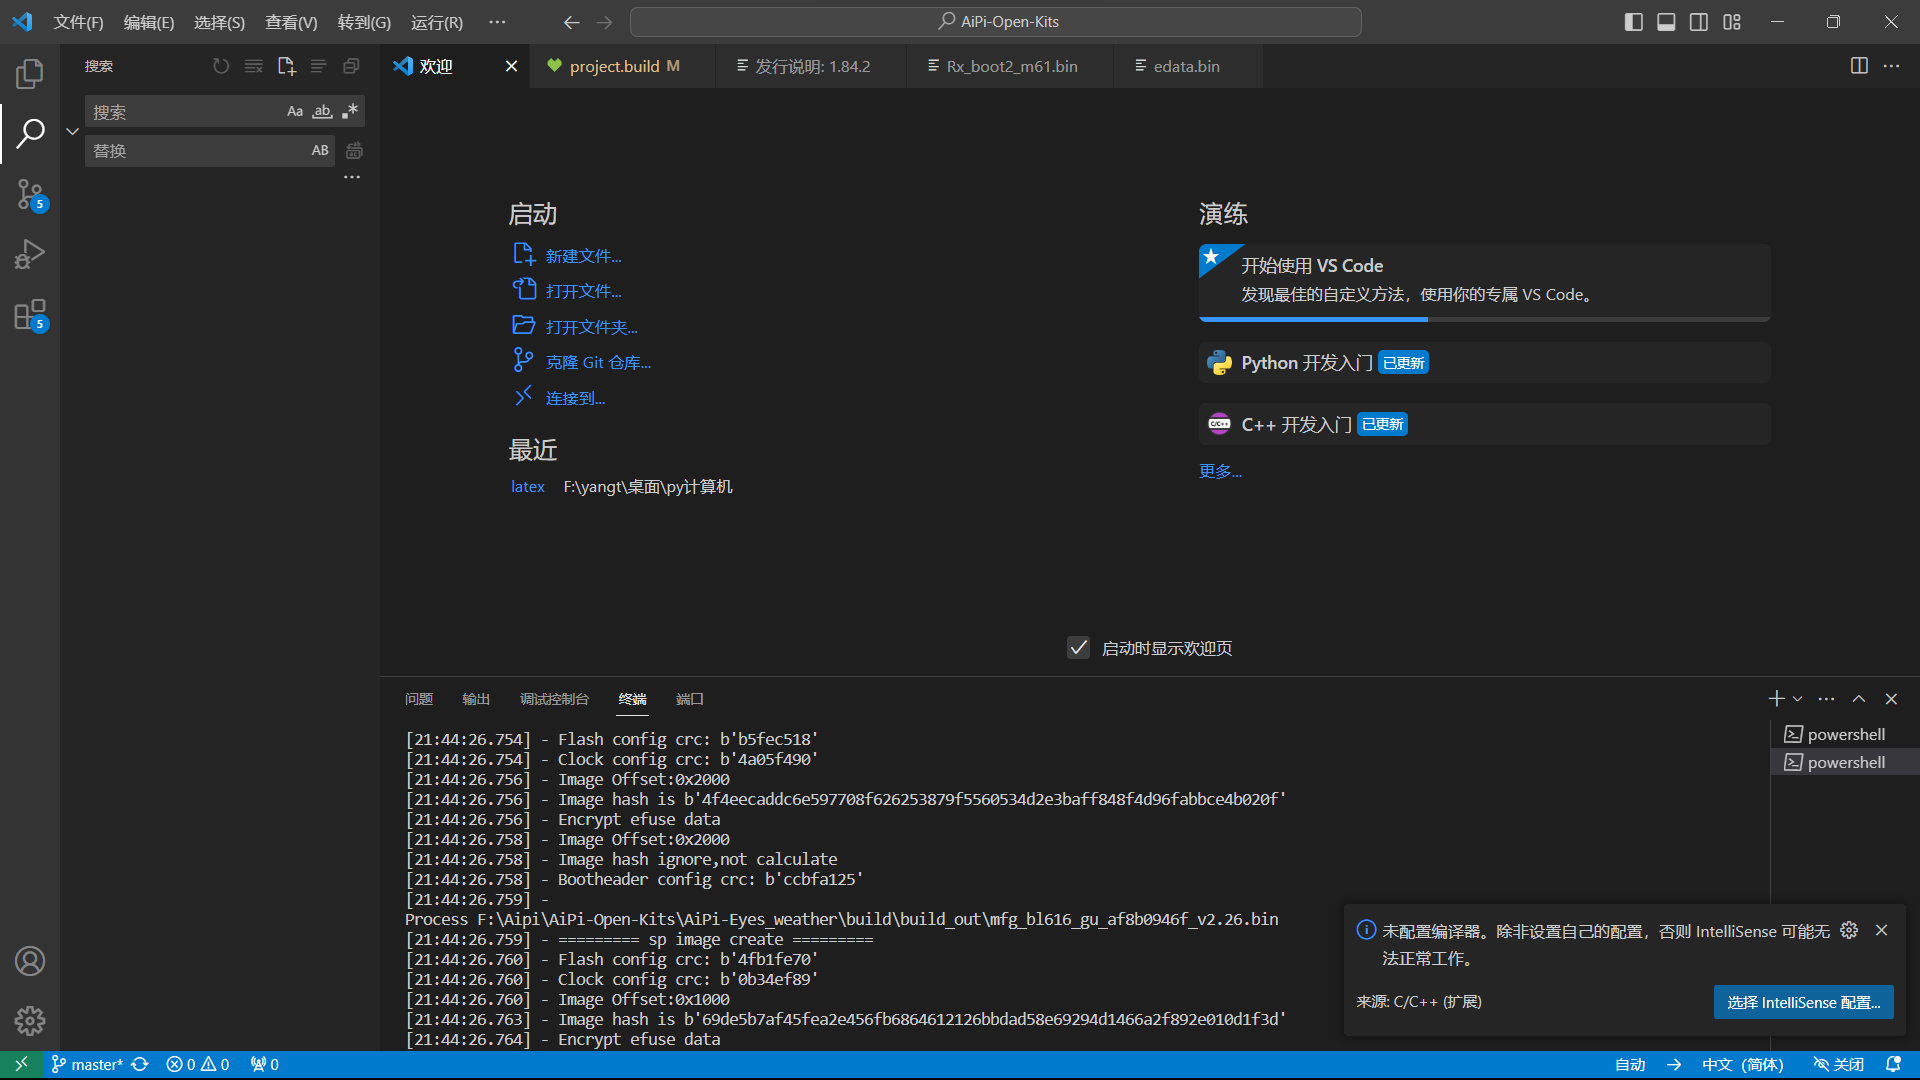The height and width of the screenshot is (1080, 1920).
Task: Go back using navigation arrow
Action: (x=571, y=22)
